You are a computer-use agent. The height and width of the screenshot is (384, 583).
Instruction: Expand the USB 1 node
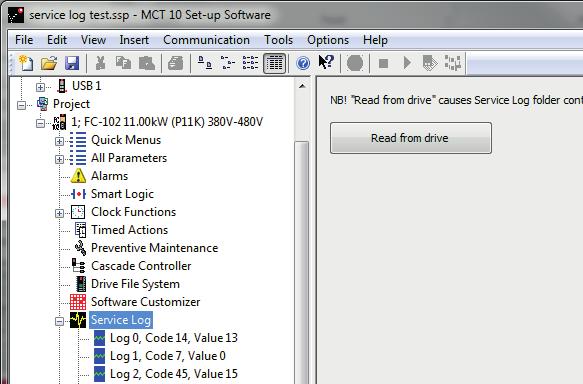(40, 87)
